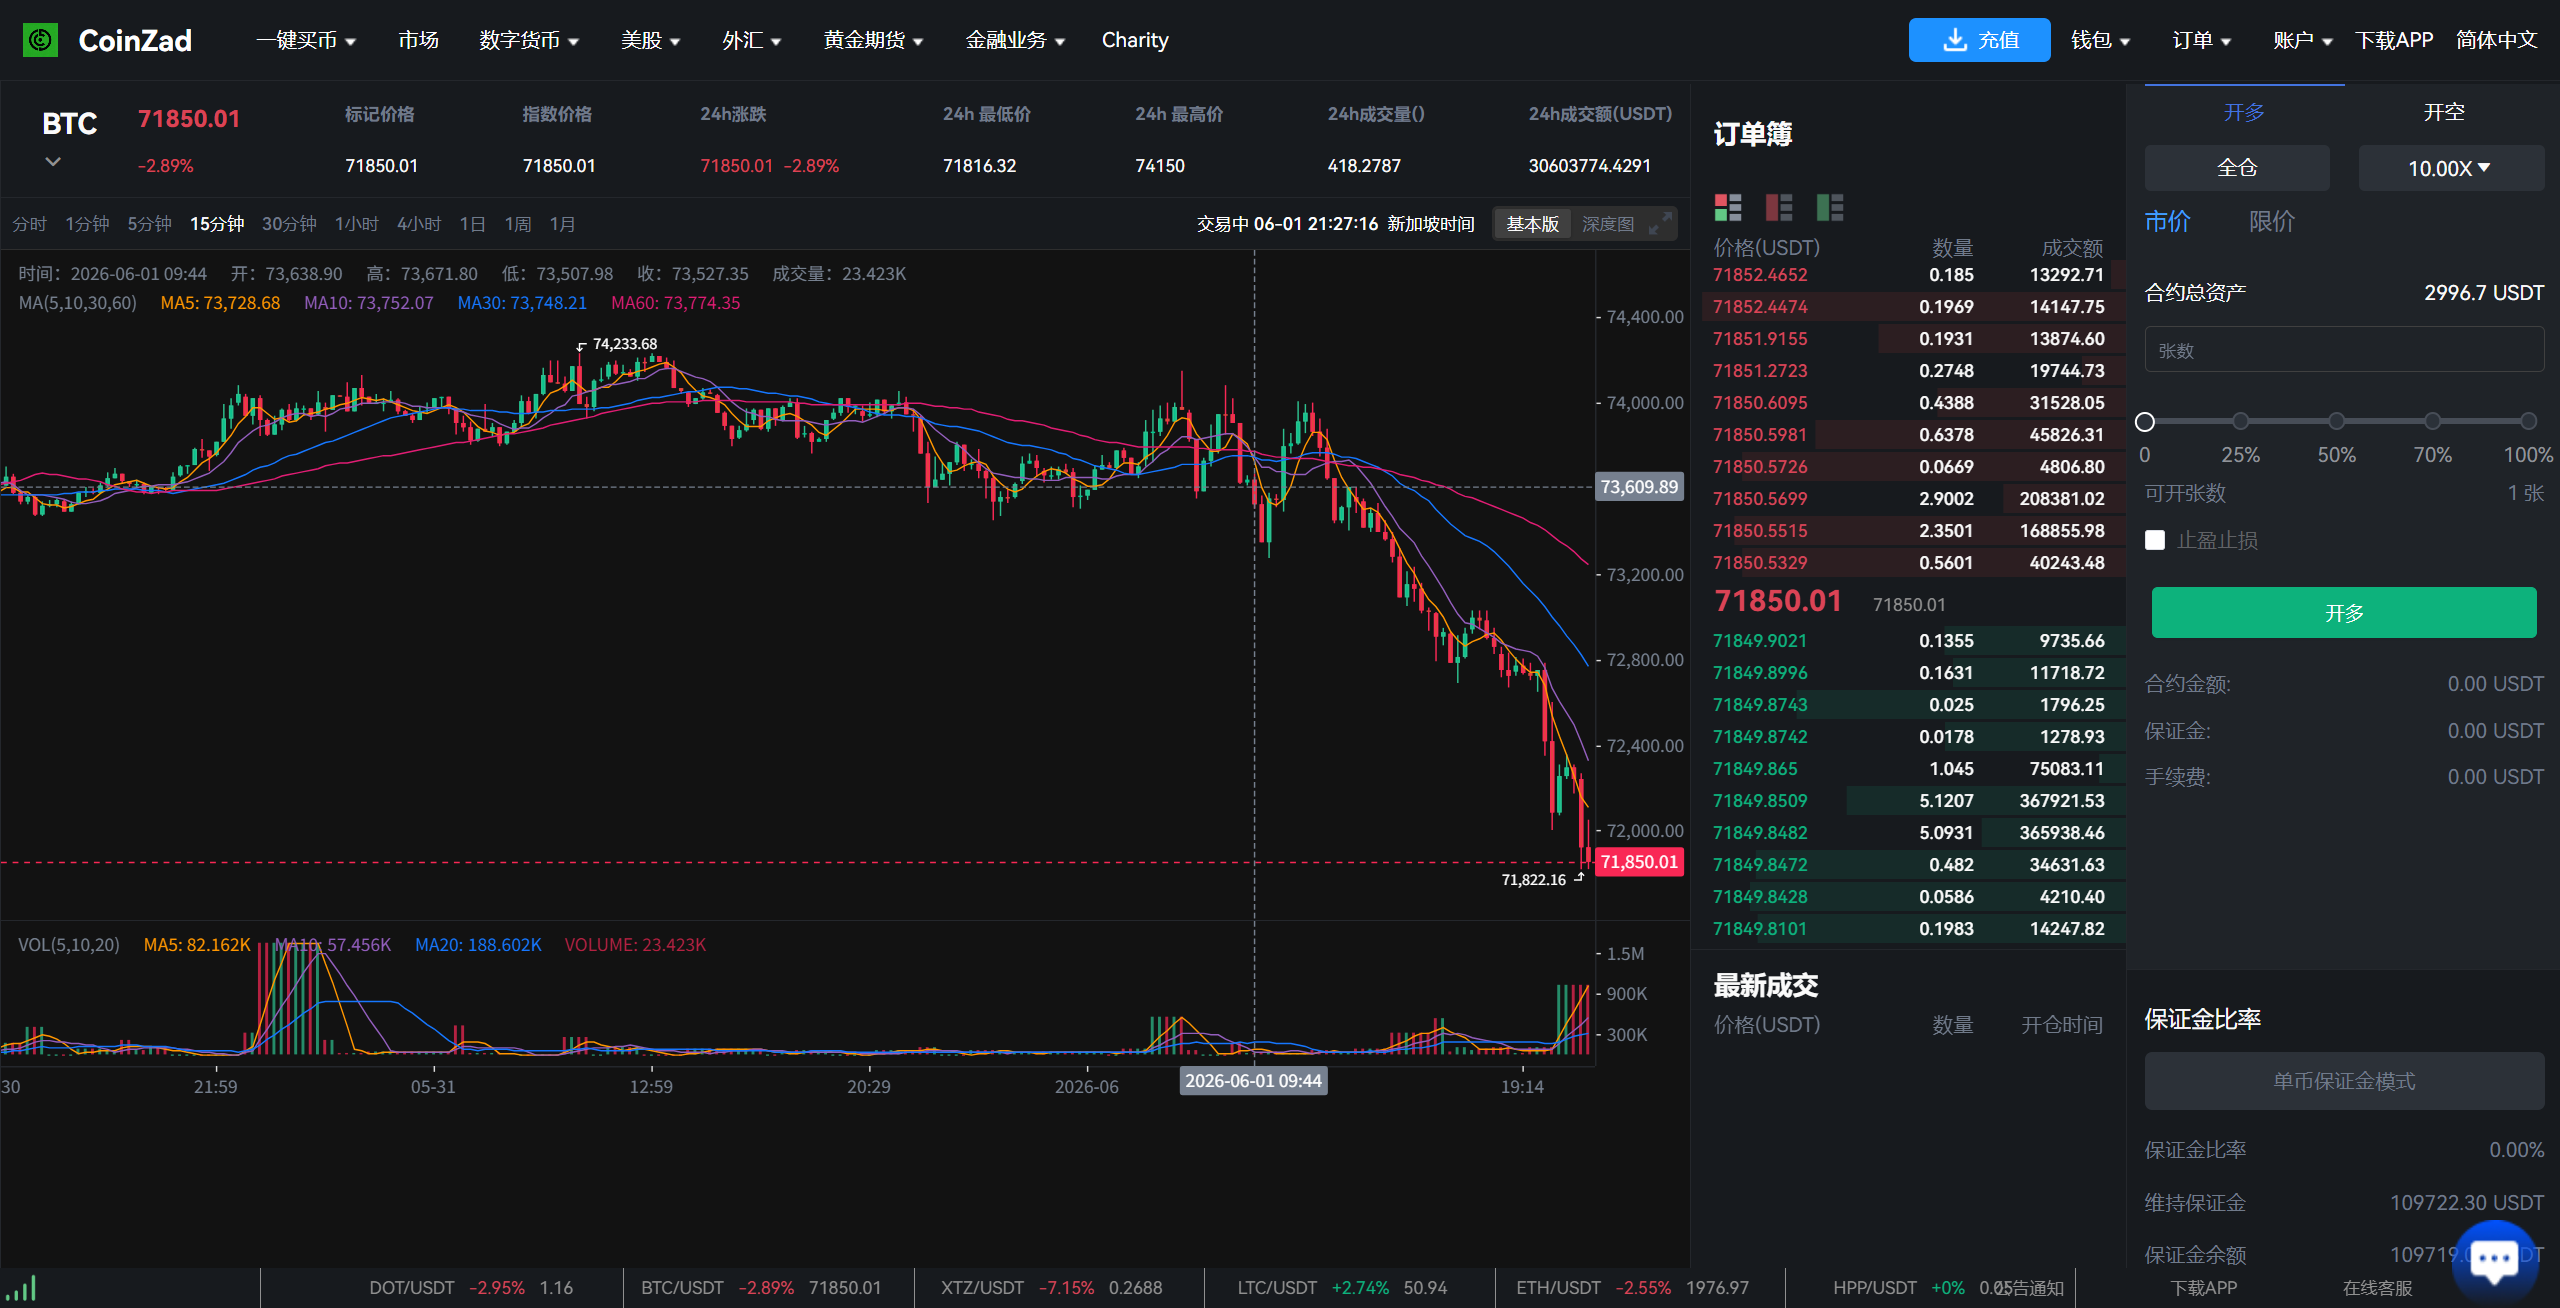Switch chart to 基本版 basic view
Screen dimensions: 2560x1308
tap(1533, 224)
